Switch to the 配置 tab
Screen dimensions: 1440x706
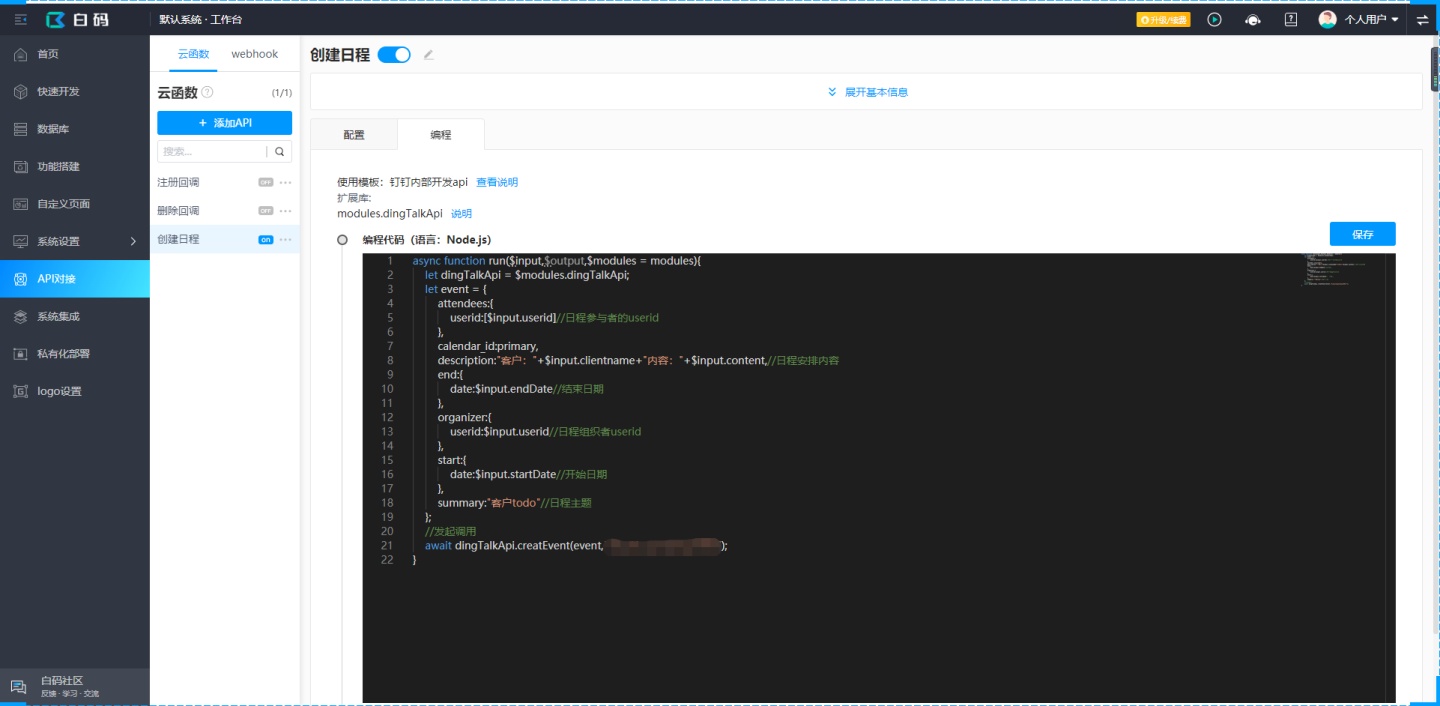coord(354,135)
